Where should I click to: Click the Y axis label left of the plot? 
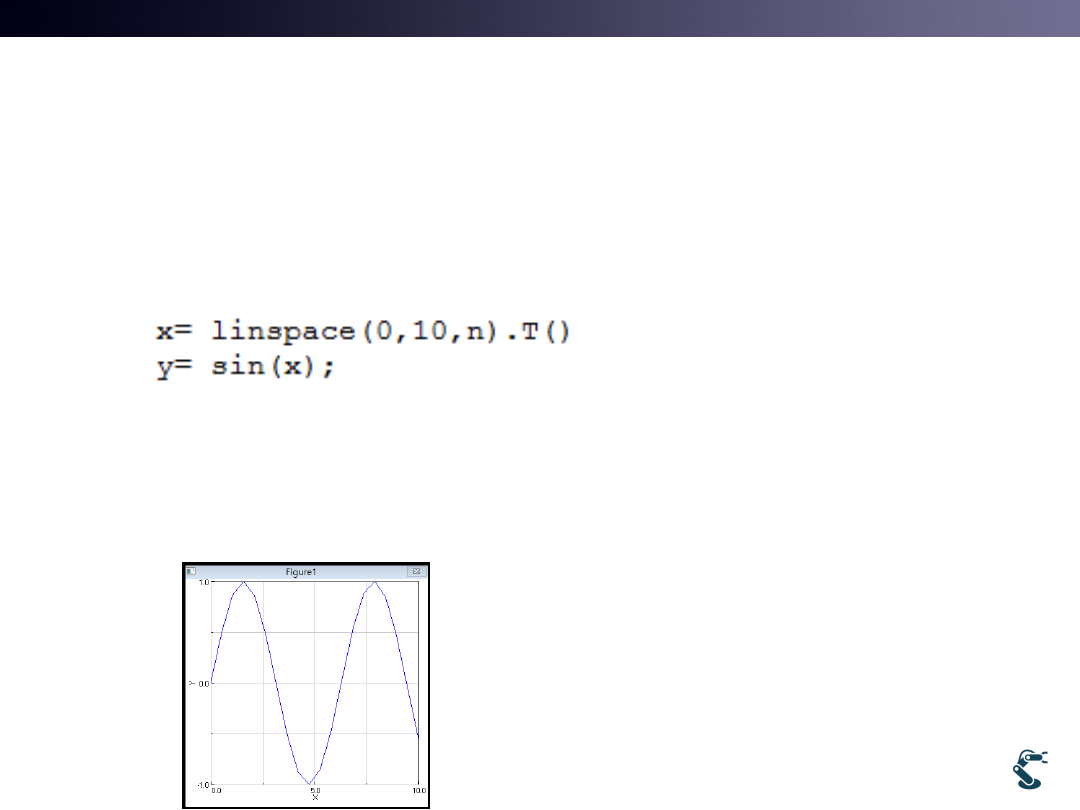click(x=191, y=682)
